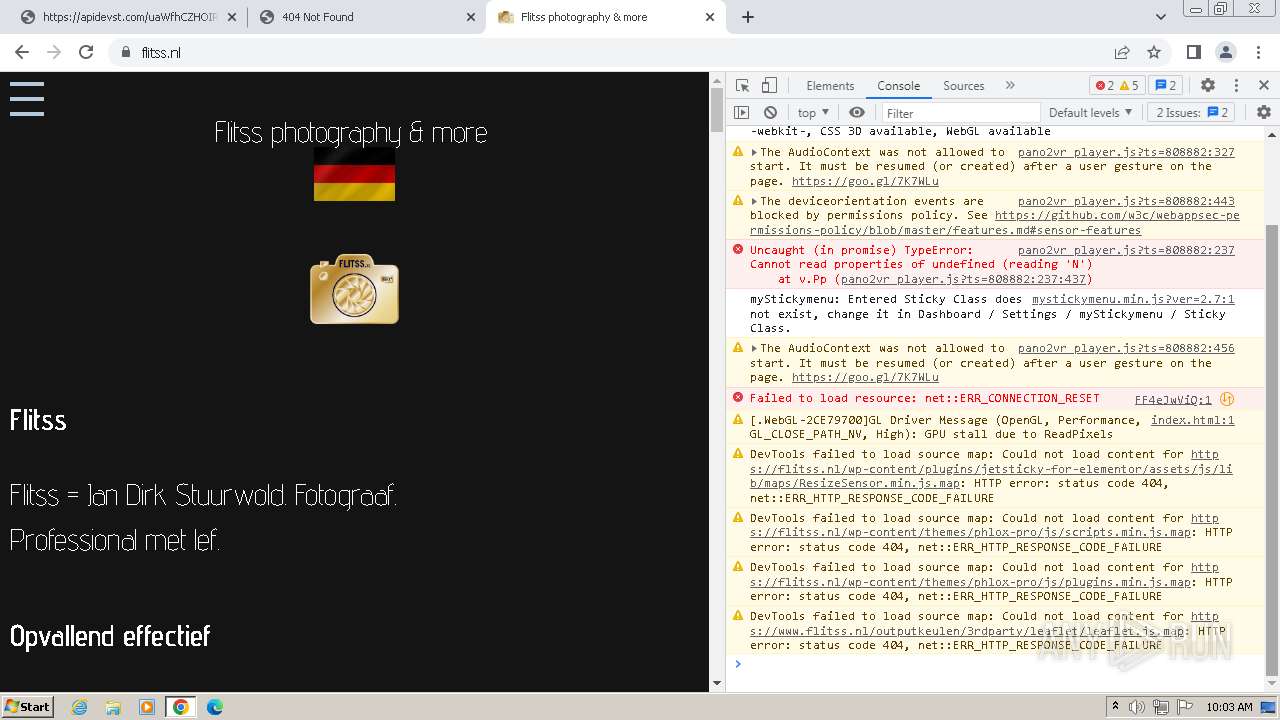The height and width of the screenshot is (720, 1280).
Task: Click the golden Flitss camera logo
Action: tap(354, 289)
